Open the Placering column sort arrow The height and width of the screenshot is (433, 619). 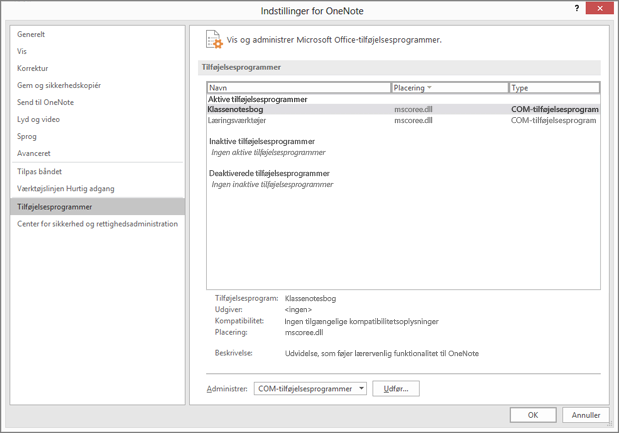point(430,87)
